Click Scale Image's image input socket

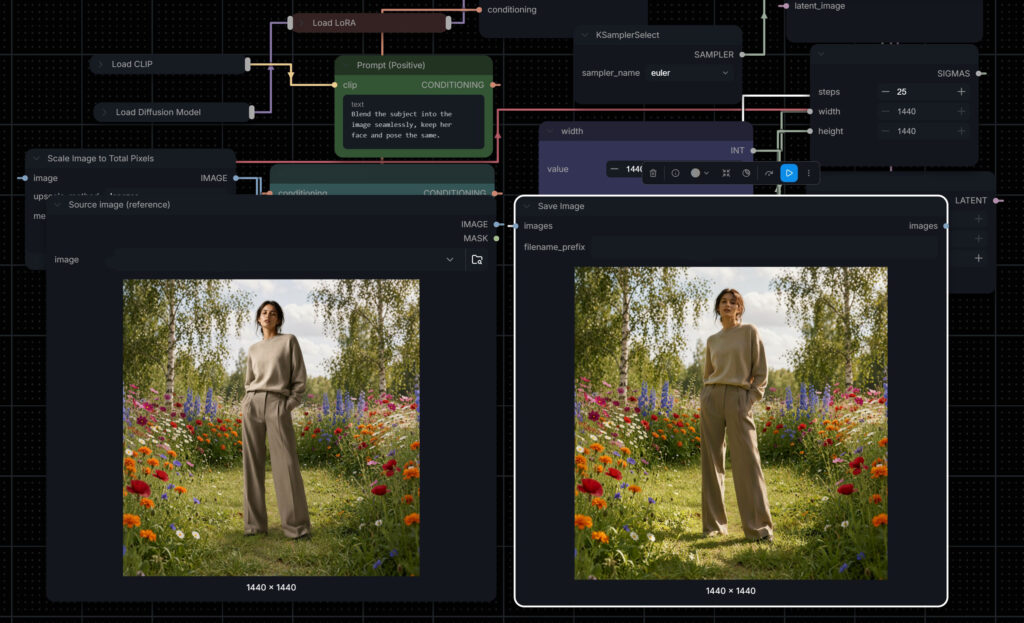tap(25, 178)
